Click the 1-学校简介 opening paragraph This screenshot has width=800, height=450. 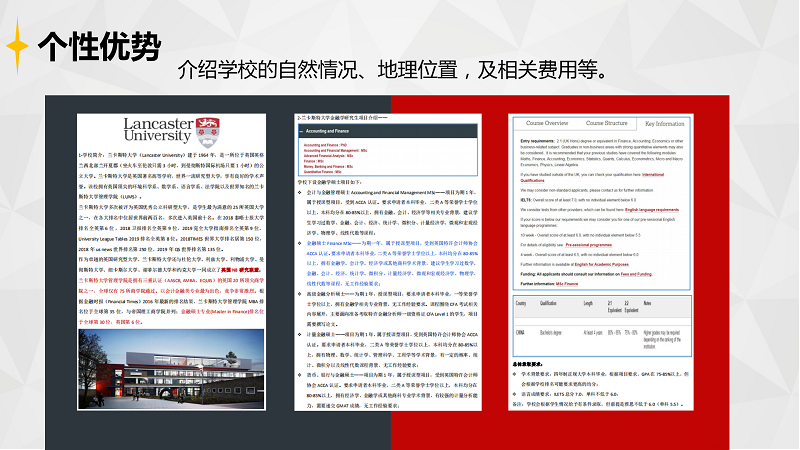[x=171, y=176]
